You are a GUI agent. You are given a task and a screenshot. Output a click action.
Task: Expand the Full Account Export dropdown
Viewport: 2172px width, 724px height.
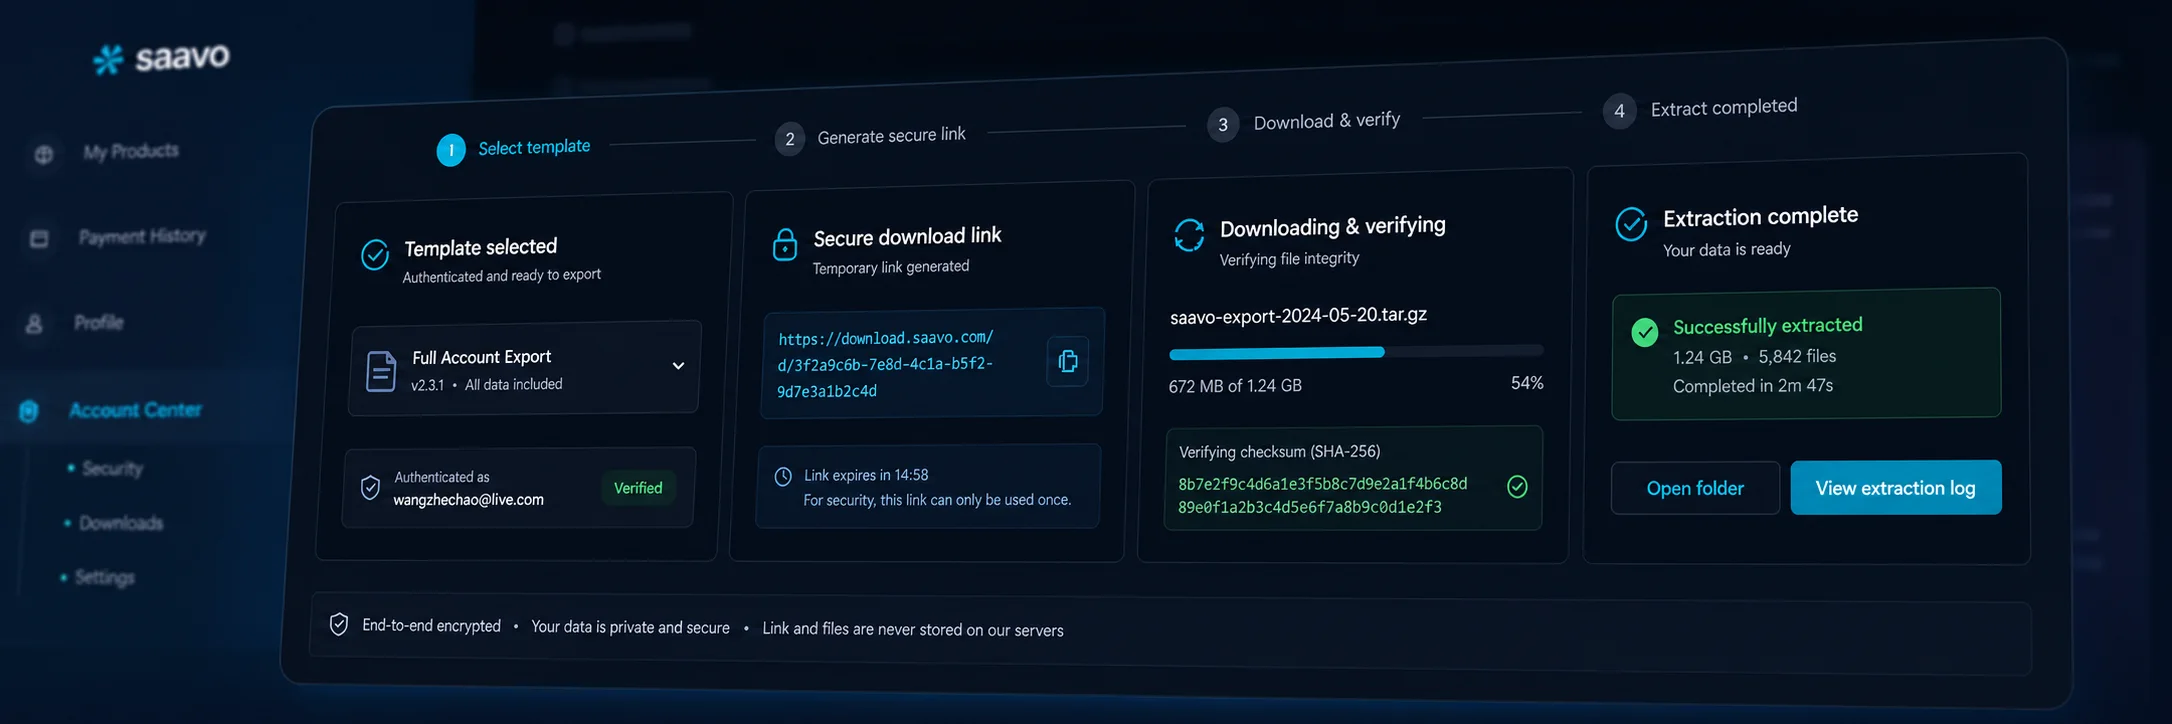point(678,366)
